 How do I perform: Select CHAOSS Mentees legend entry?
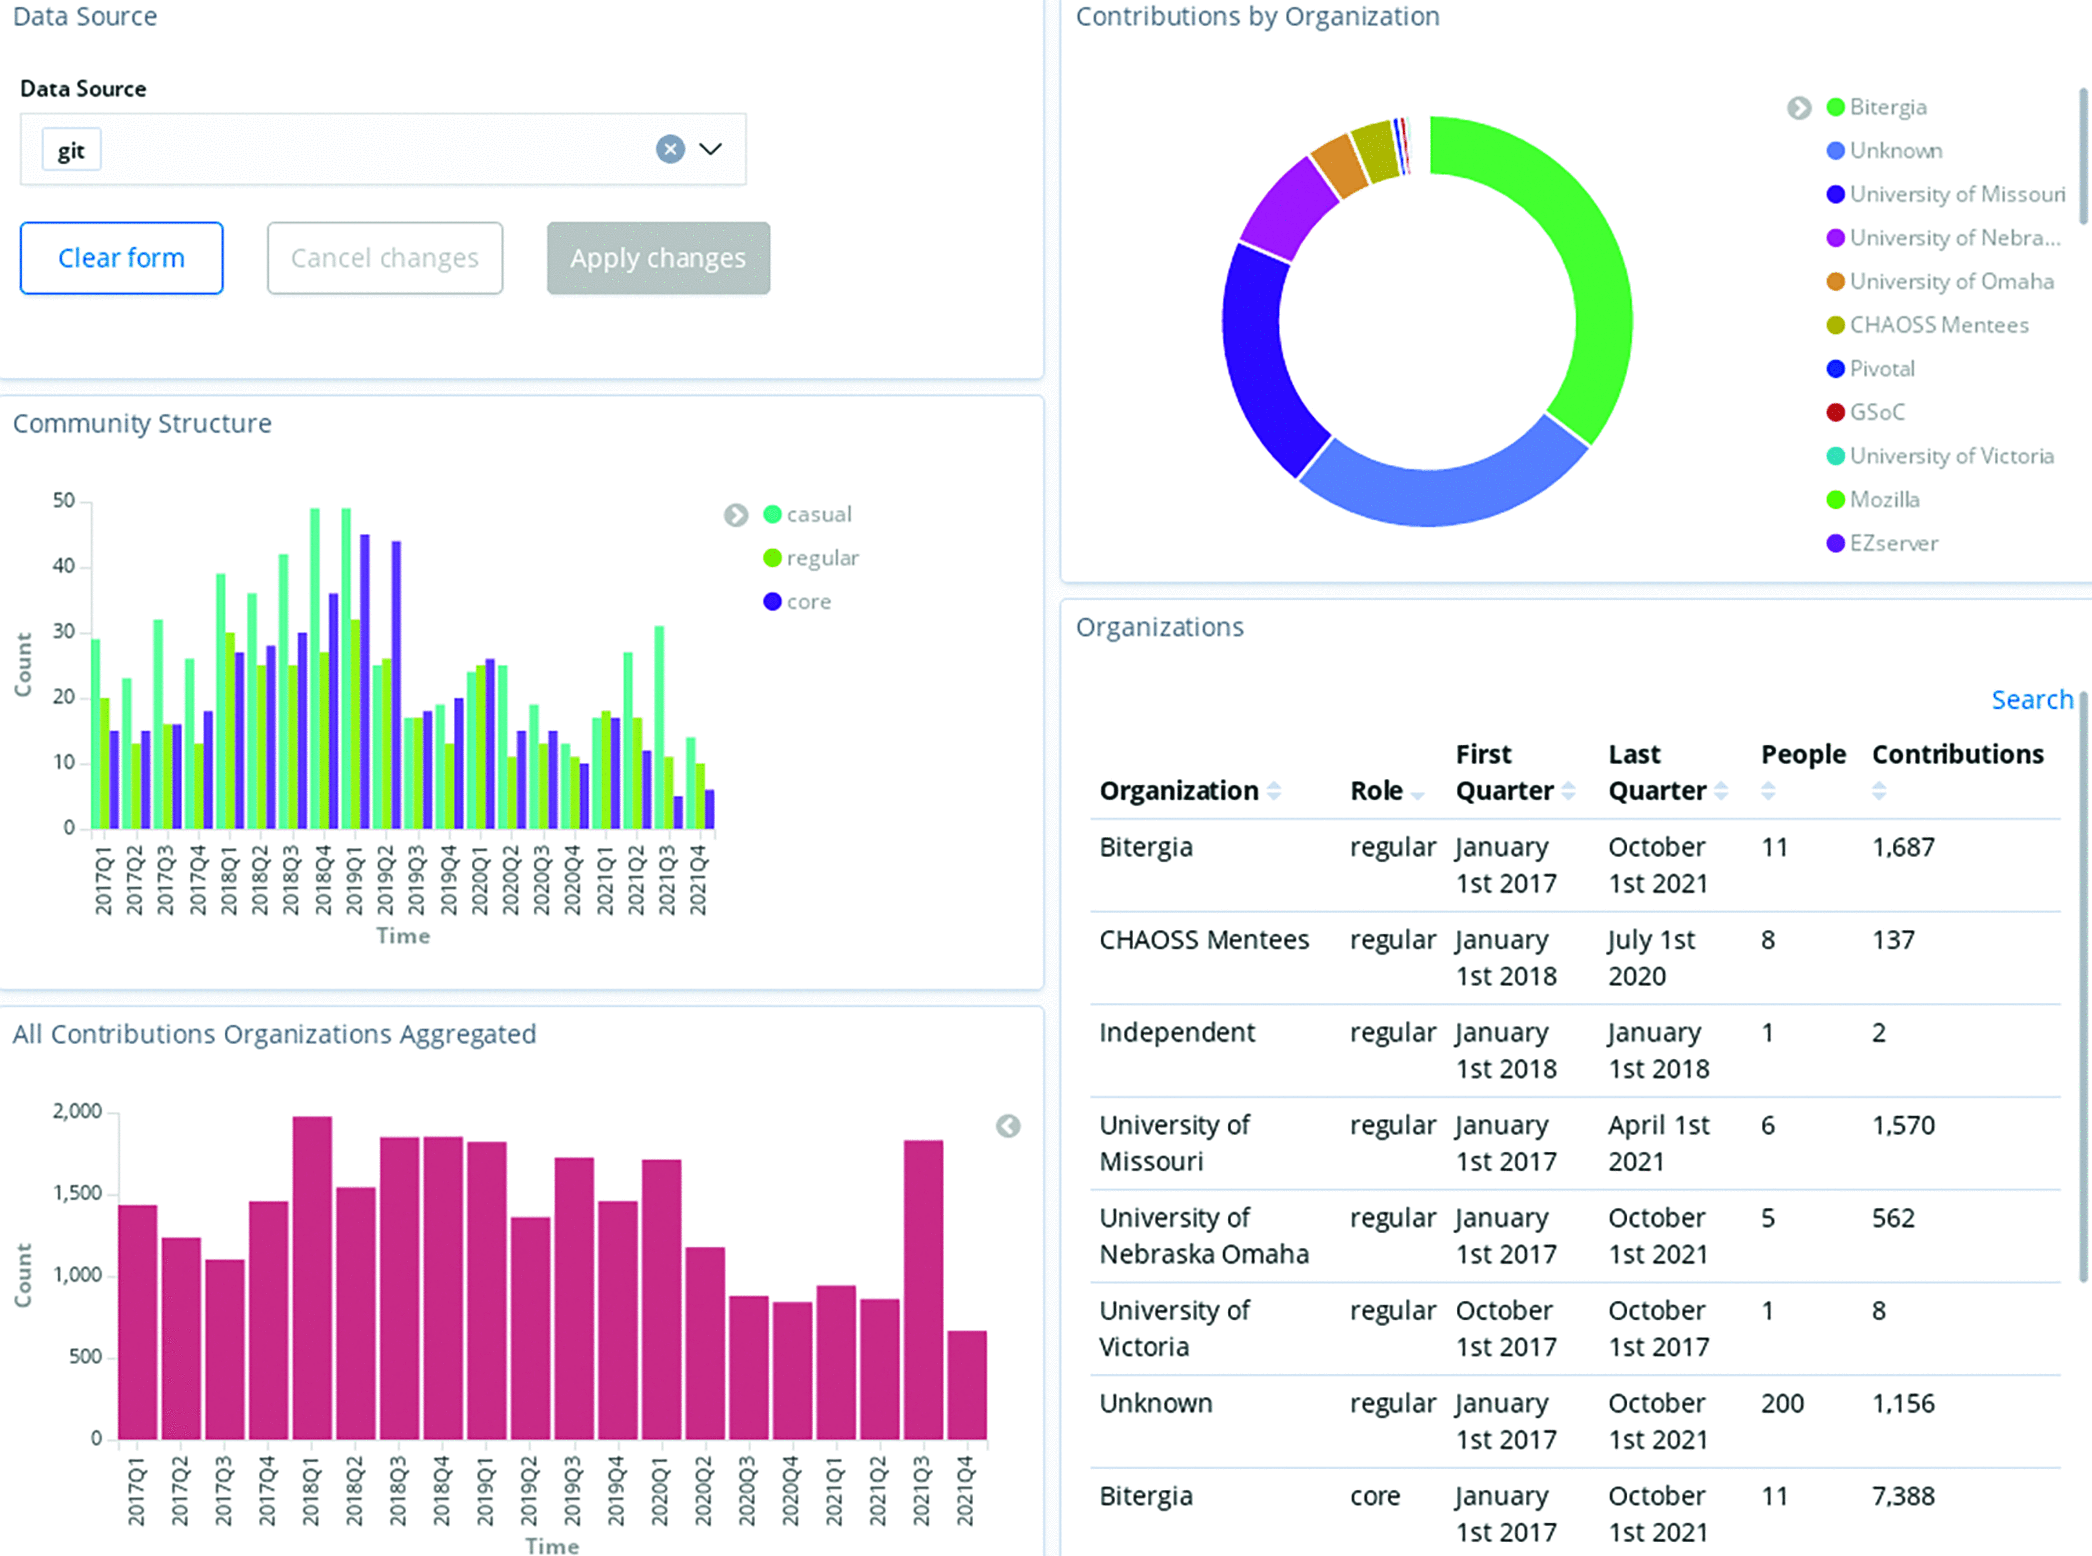(1928, 325)
